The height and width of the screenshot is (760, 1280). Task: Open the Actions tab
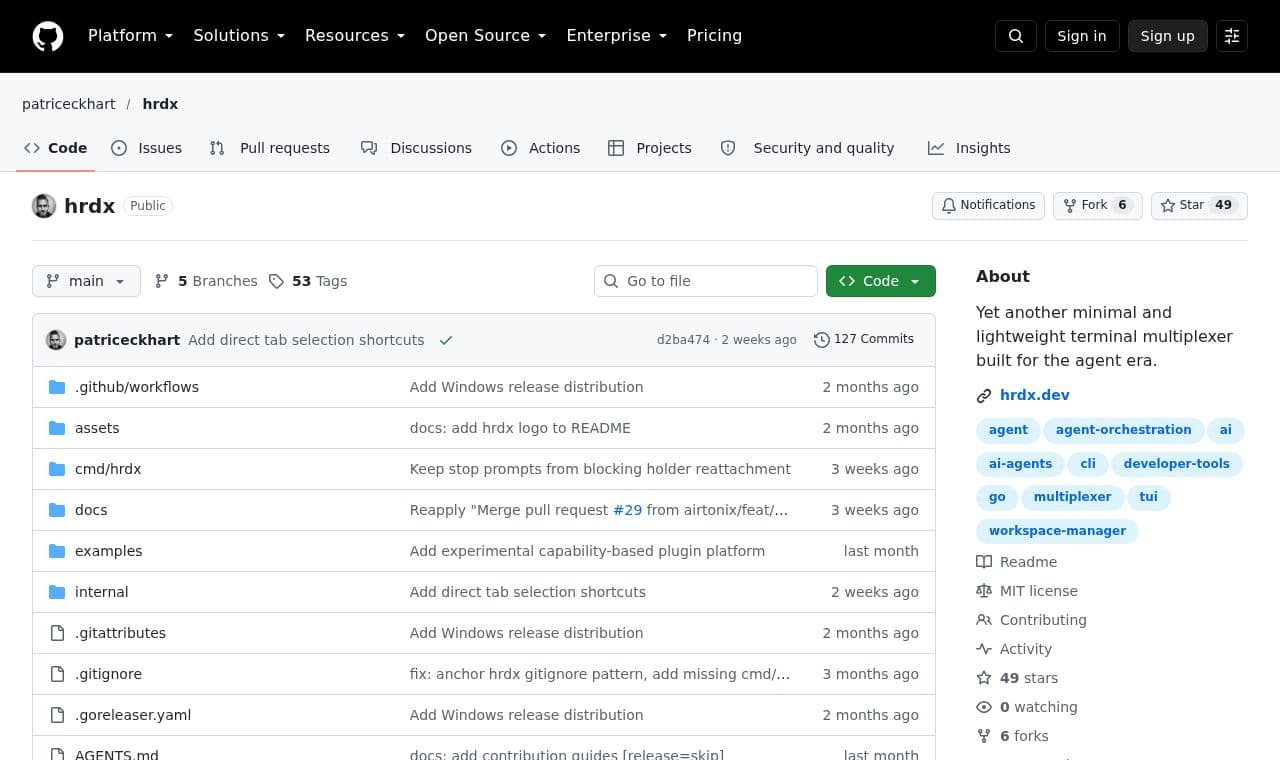pos(540,148)
